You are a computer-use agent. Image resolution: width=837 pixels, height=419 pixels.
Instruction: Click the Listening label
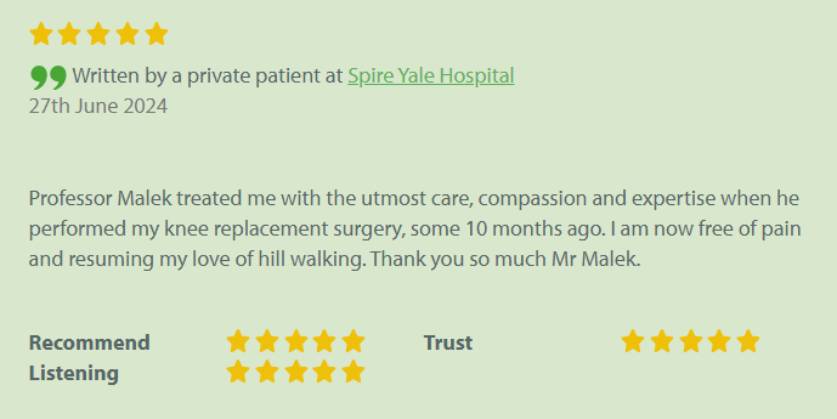tap(73, 374)
